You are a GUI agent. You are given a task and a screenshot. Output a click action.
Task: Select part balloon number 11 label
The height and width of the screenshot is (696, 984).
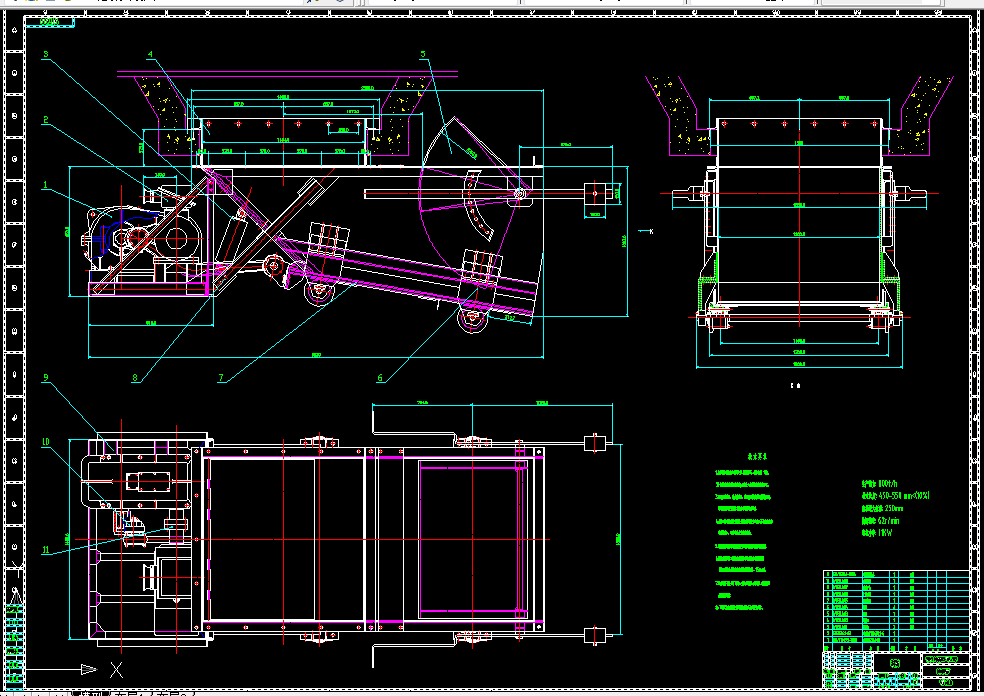click(46, 550)
